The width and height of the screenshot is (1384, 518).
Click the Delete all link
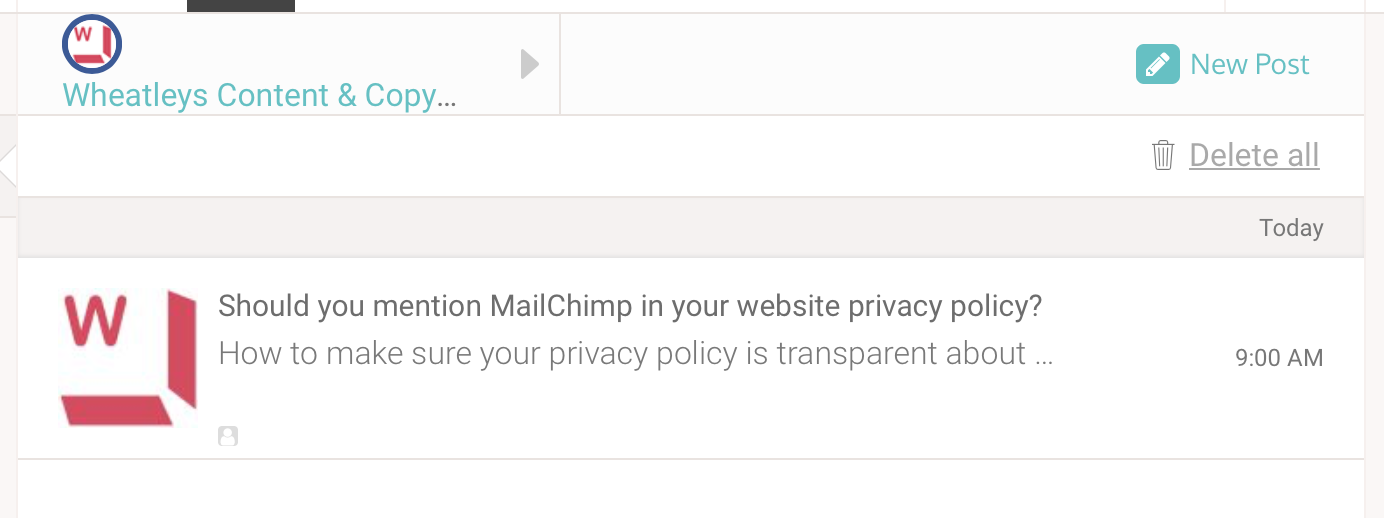(1254, 155)
